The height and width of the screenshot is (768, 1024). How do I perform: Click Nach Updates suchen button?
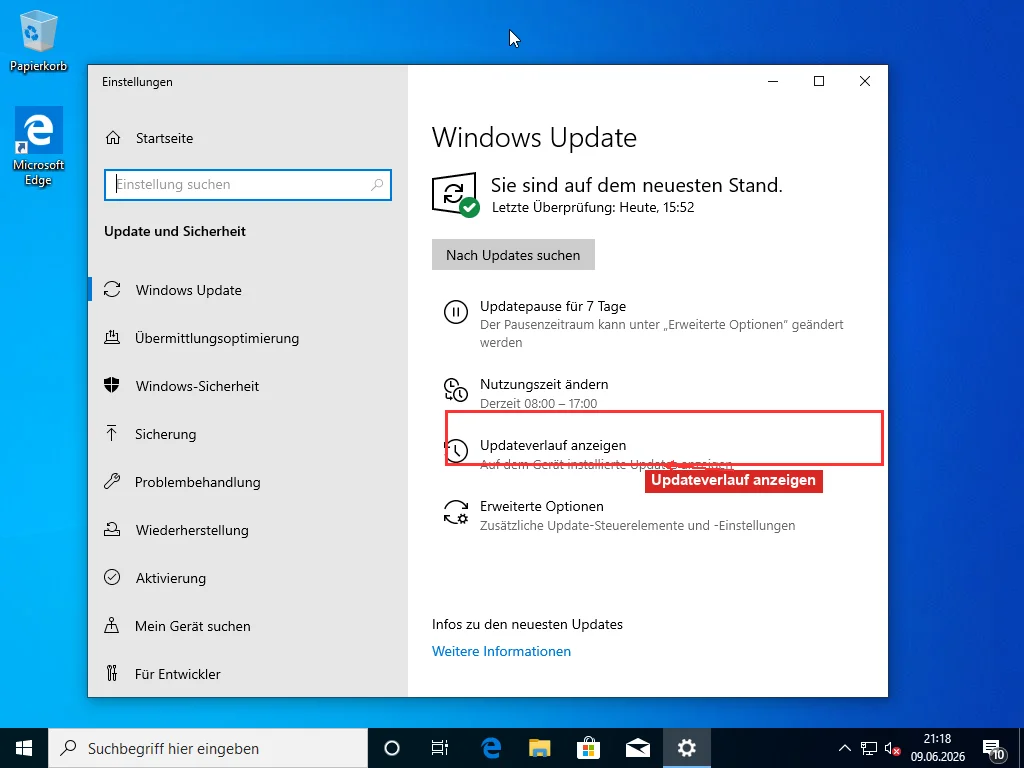(x=513, y=255)
